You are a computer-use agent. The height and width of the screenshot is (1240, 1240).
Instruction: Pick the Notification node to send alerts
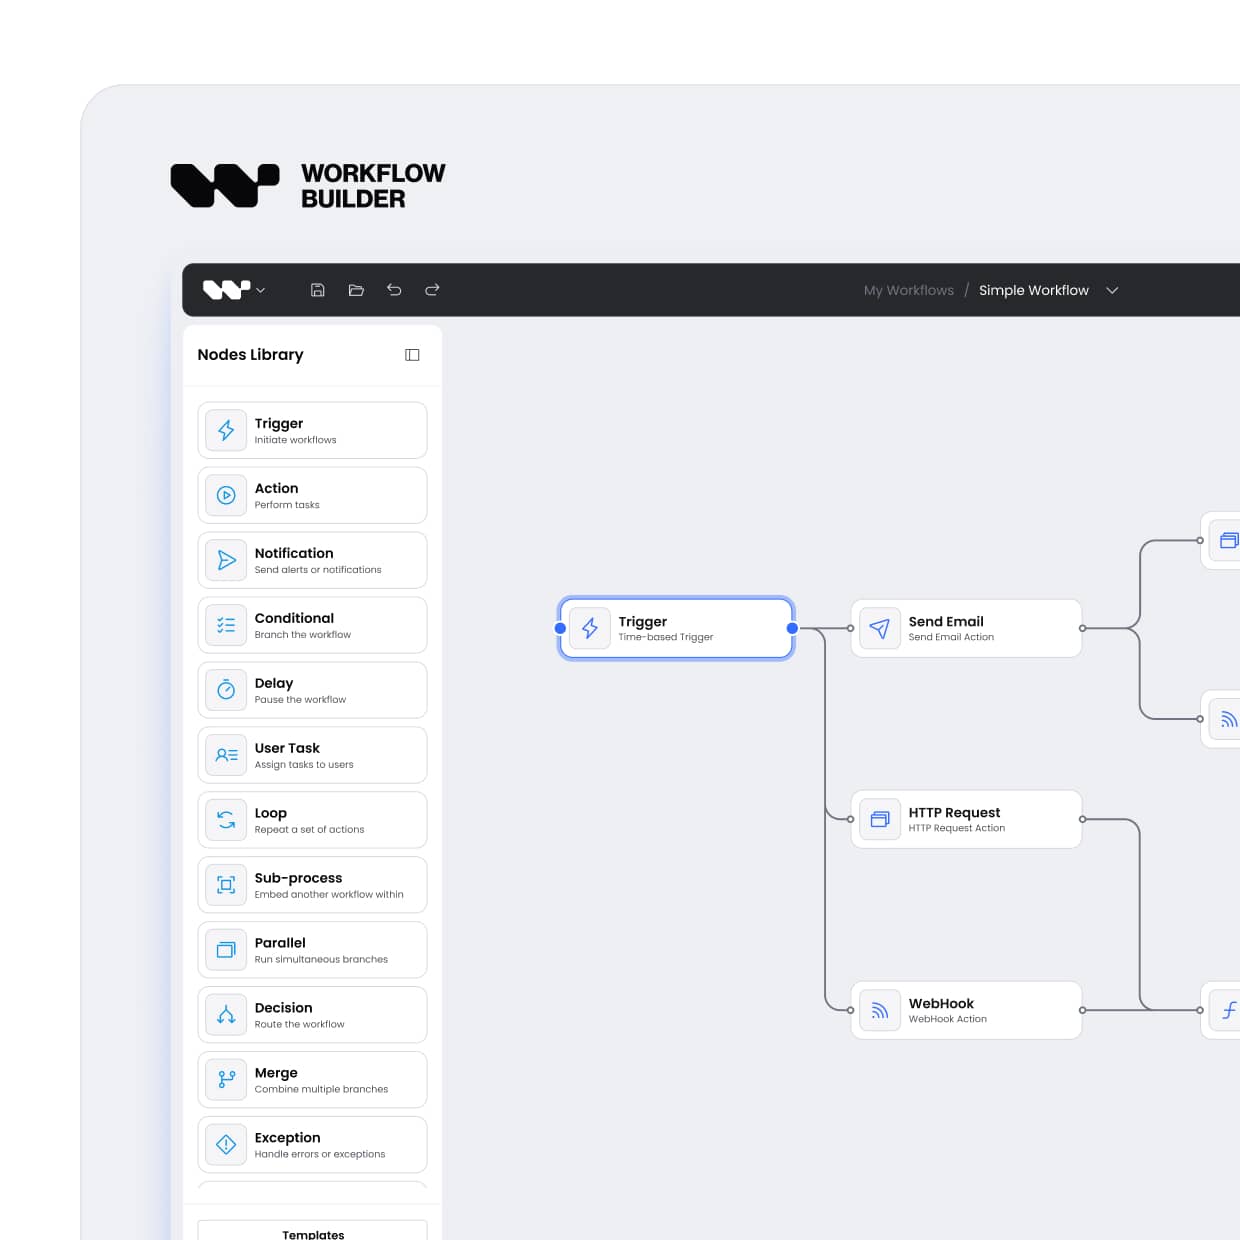coord(312,559)
